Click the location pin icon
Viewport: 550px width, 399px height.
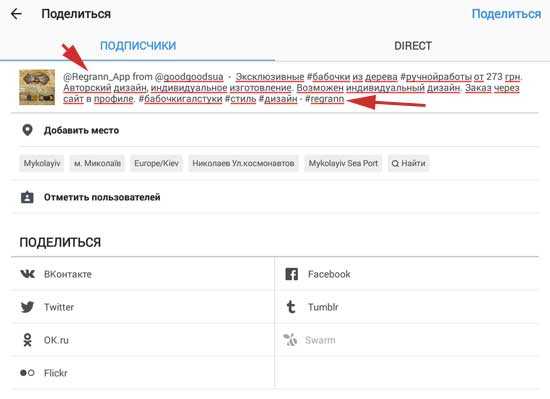[x=27, y=130]
